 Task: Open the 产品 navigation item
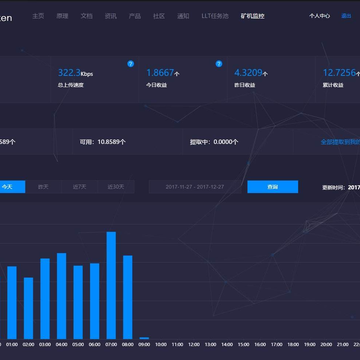coord(135,16)
